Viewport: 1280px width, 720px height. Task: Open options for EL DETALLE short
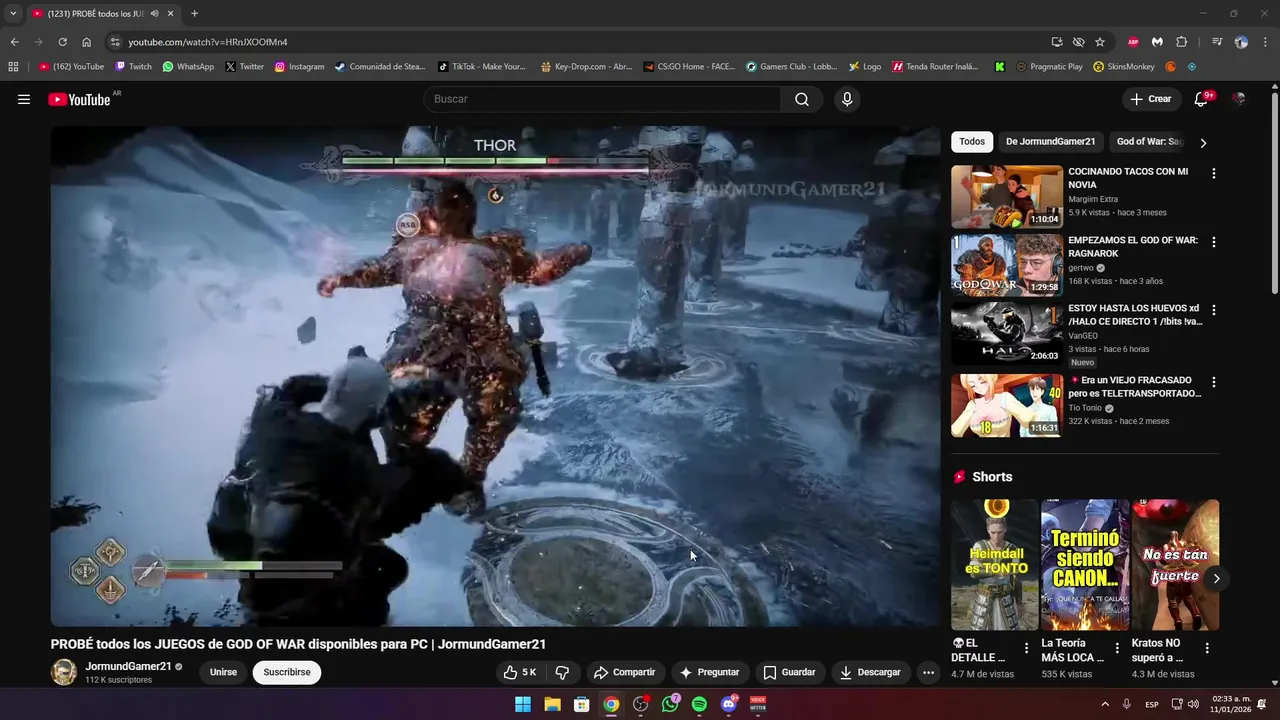point(1026,648)
